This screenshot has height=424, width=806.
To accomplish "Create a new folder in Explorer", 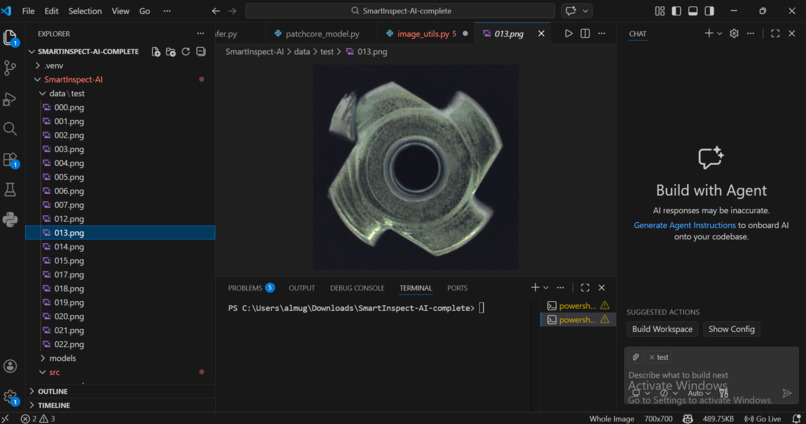I will tap(171, 51).
